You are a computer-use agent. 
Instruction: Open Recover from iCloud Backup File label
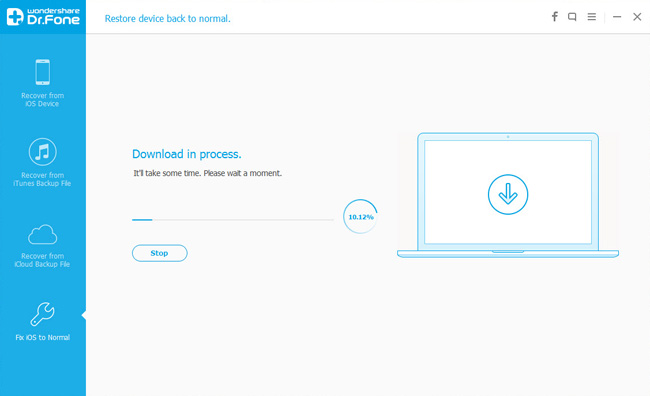42,260
